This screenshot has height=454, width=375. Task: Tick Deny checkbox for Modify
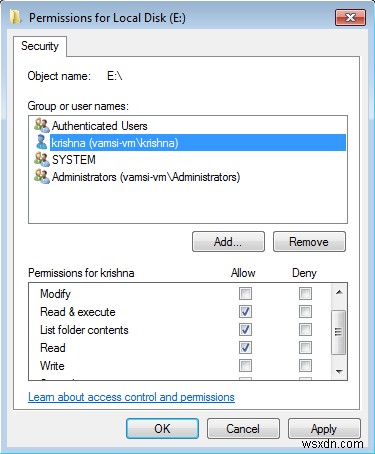[305, 294]
